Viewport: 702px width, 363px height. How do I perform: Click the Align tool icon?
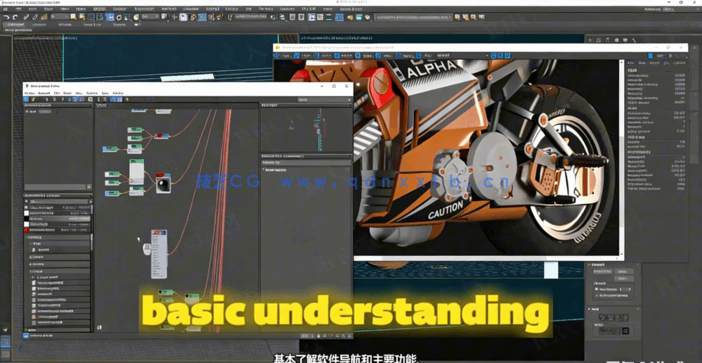tap(283, 17)
